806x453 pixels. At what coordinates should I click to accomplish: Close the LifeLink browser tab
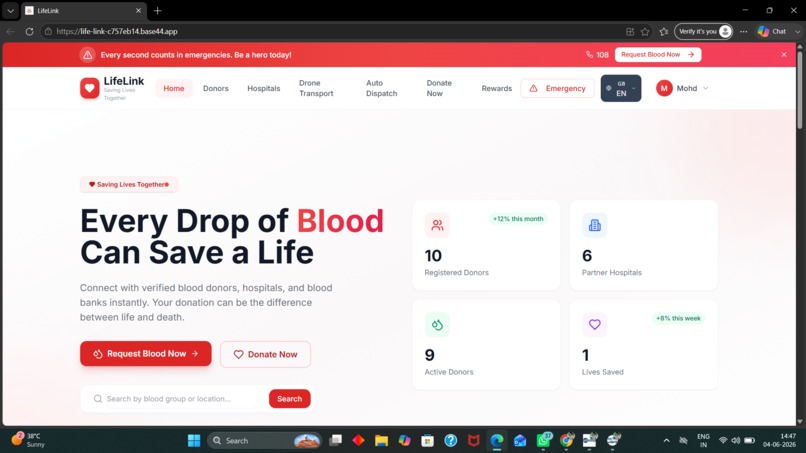pyautogui.click(x=138, y=10)
